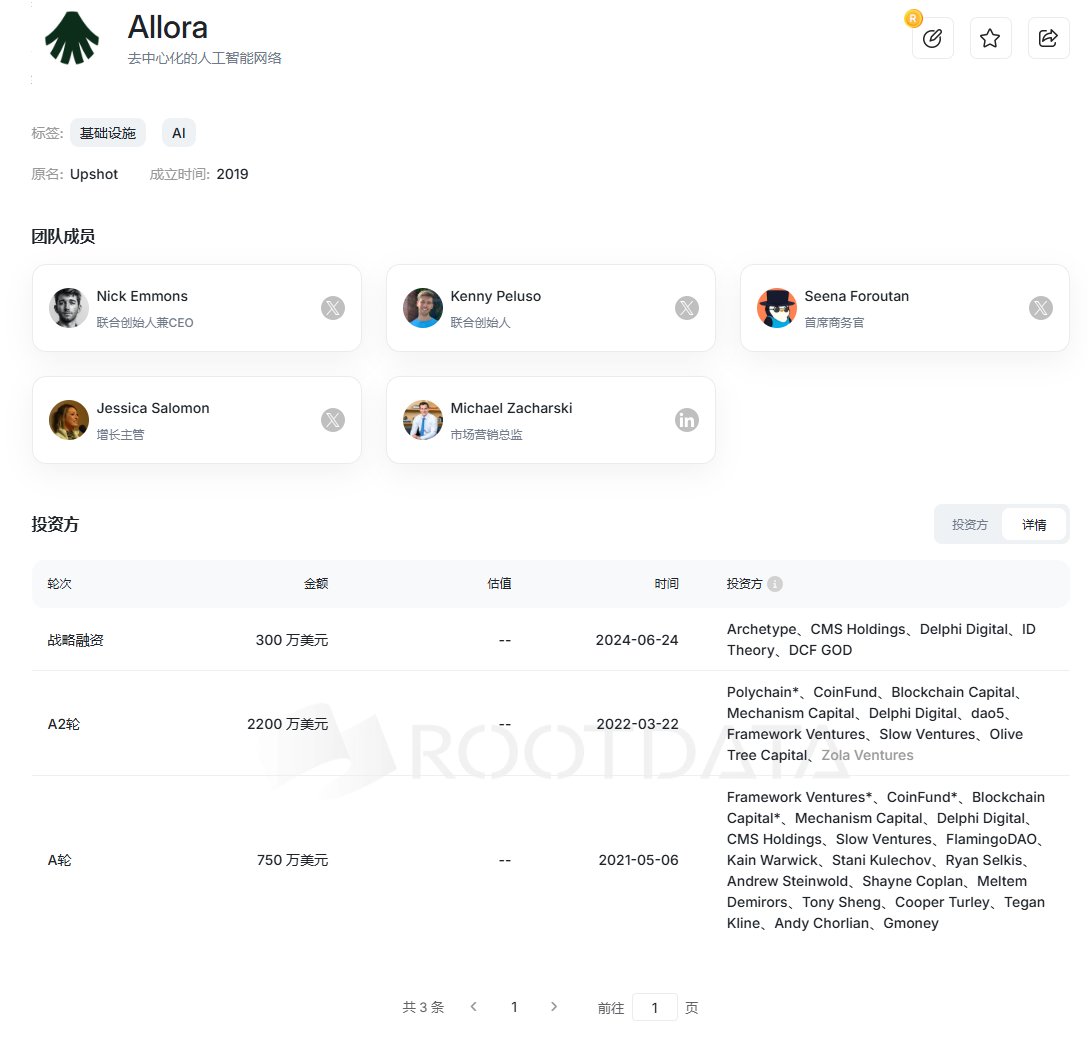
Task: Click the 300 万美元 amount
Action: pyautogui.click(x=291, y=640)
